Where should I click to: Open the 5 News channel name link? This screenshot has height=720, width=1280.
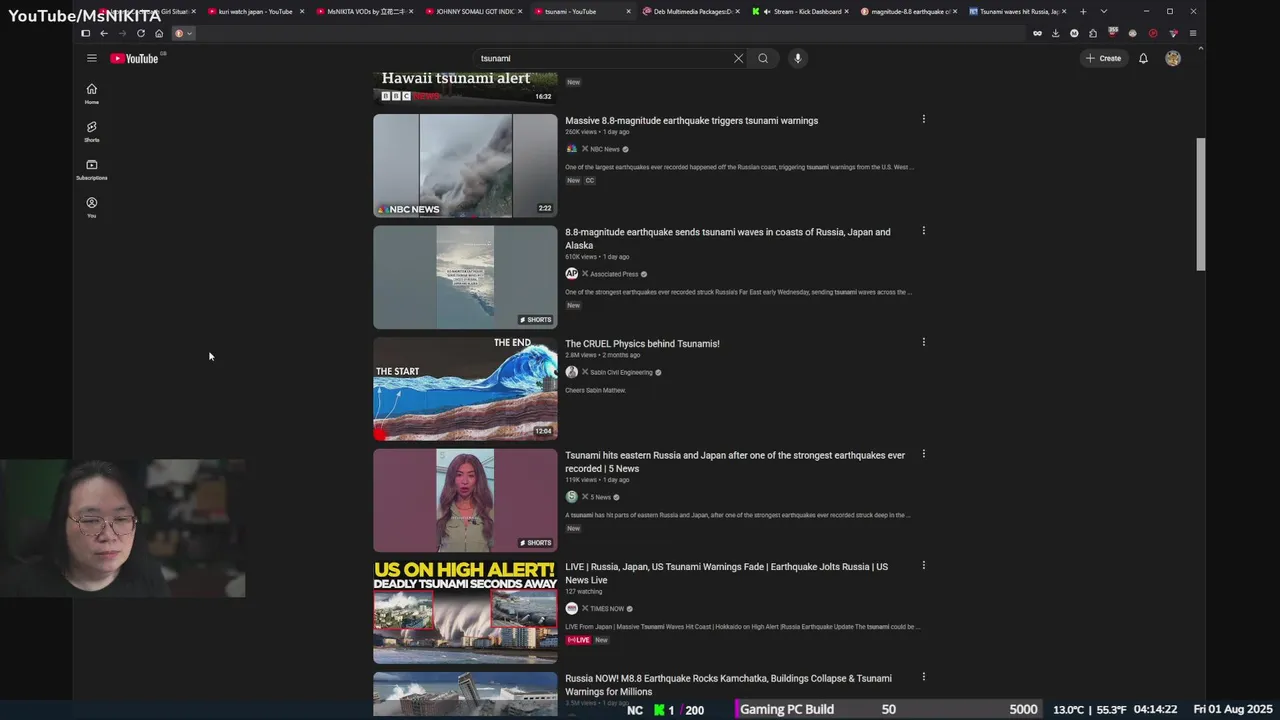pyautogui.click(x=600, y=497)
